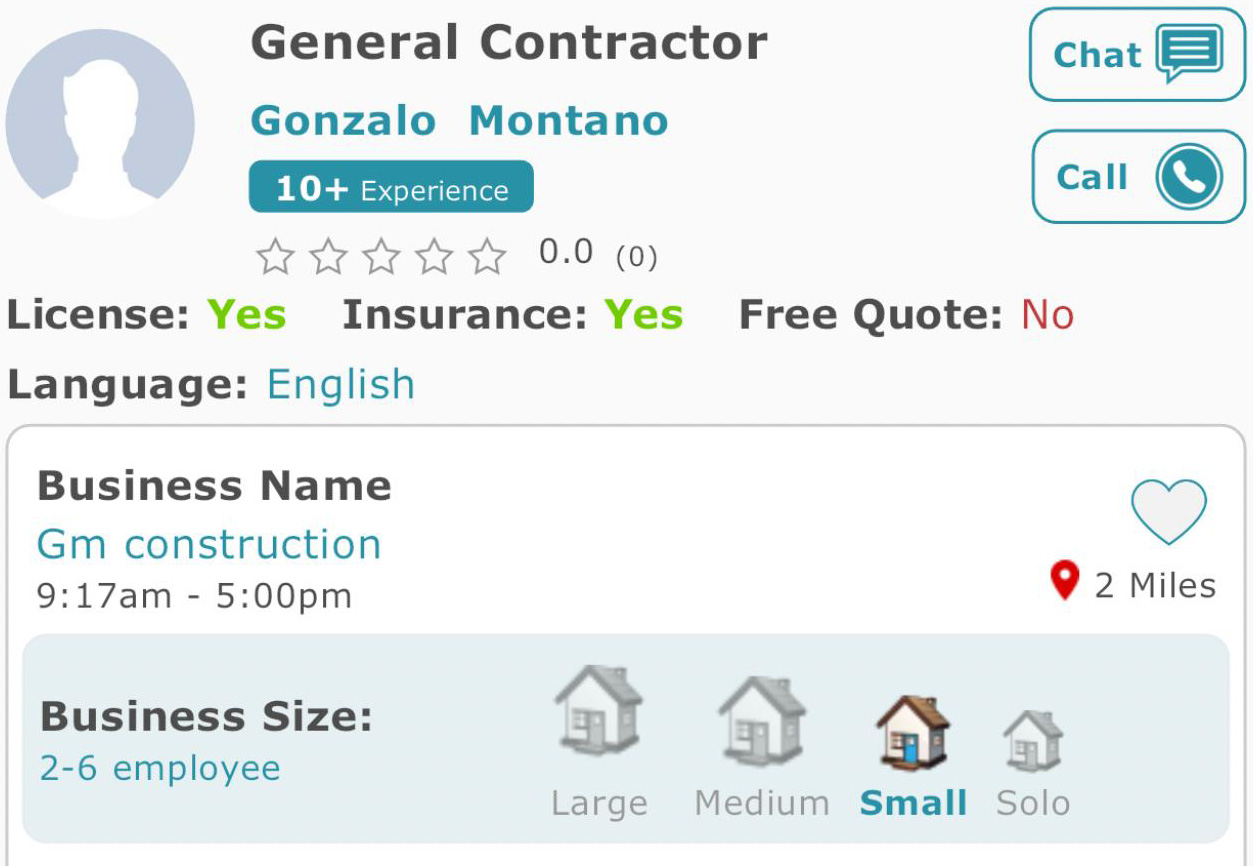Image resolution: width=1253 pixels, height=866 pixels.
Task: Open chat with the contractor
Action: 1137,54
